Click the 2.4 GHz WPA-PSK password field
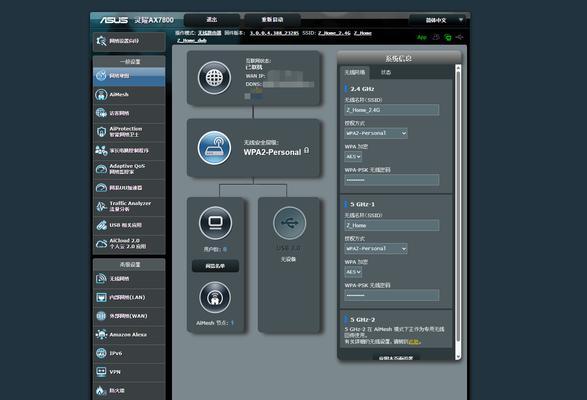This screenshot has height=400, width=587. [x=392, y=180]
